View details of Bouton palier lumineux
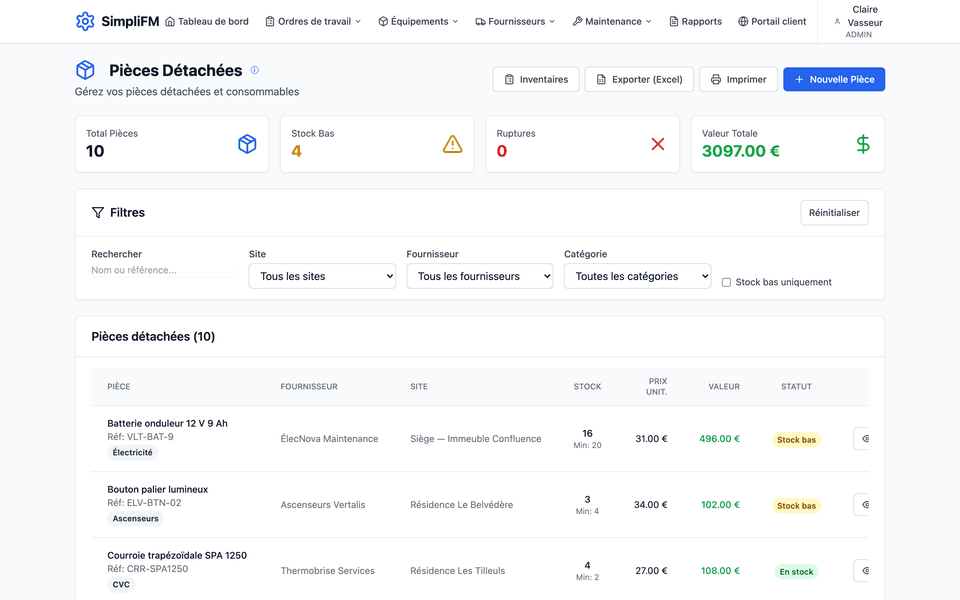960x600 pixels. pos(861,504)
